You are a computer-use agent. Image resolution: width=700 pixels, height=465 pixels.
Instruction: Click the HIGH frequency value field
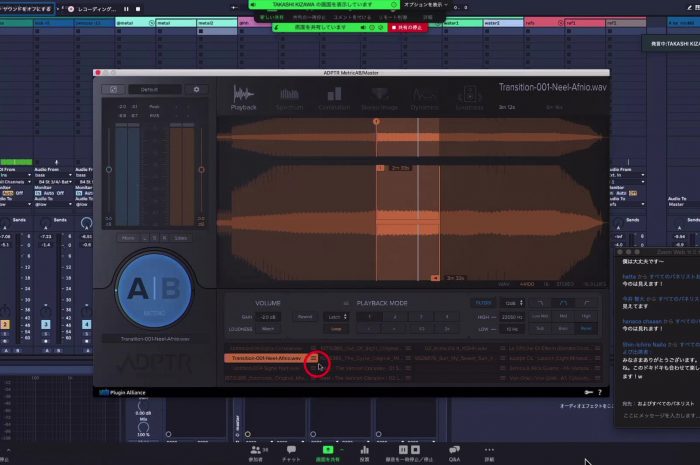[x=511, y=317]
